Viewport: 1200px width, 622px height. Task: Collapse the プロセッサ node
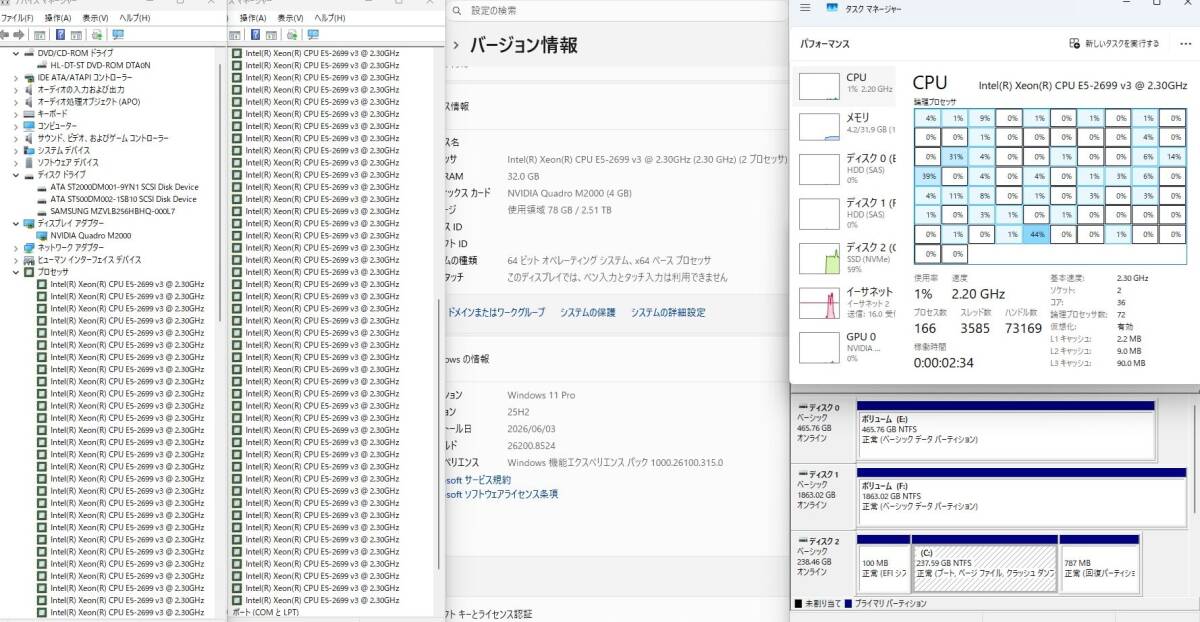pyautogui.click(x=16, y=272)
